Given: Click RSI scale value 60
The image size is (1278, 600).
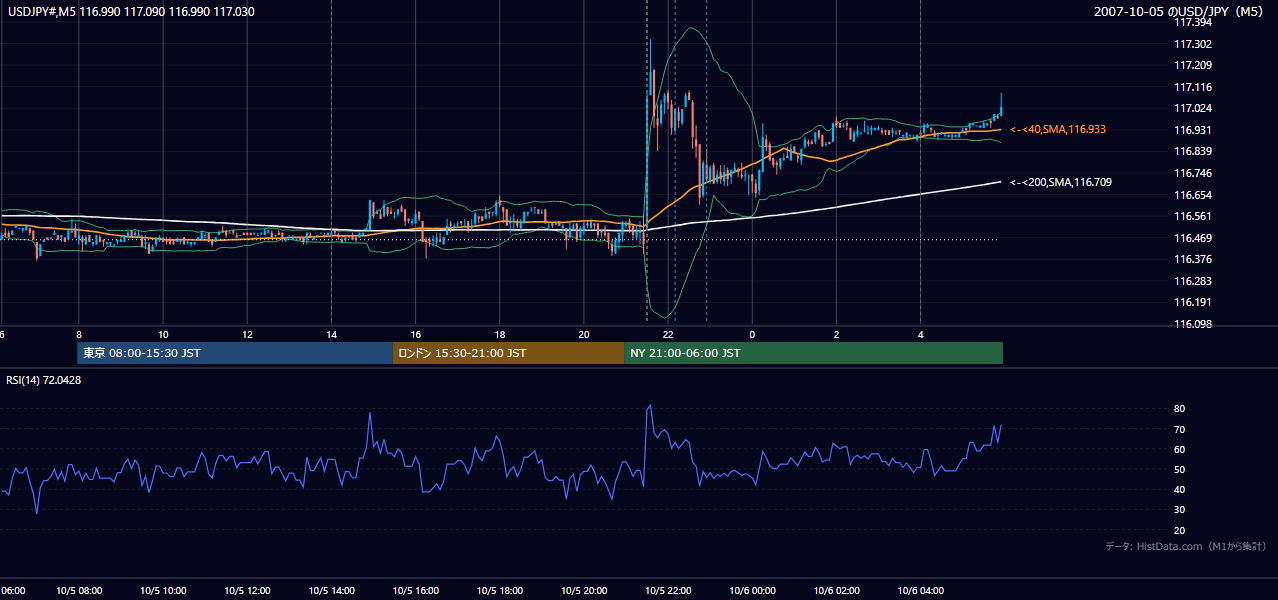Looking at the screenshot, I should pos(1180,449).
